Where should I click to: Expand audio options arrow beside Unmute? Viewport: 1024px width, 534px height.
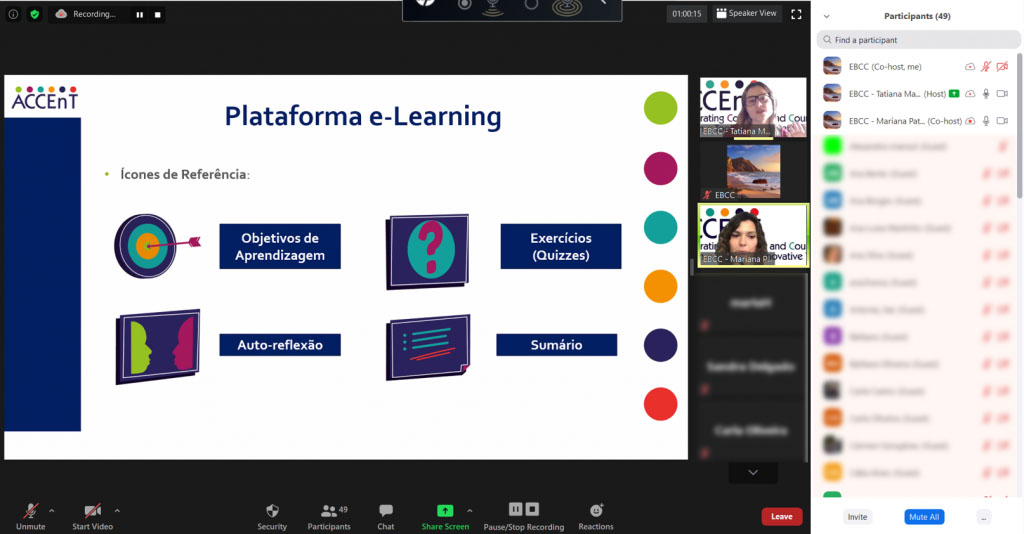click(52, 510)
